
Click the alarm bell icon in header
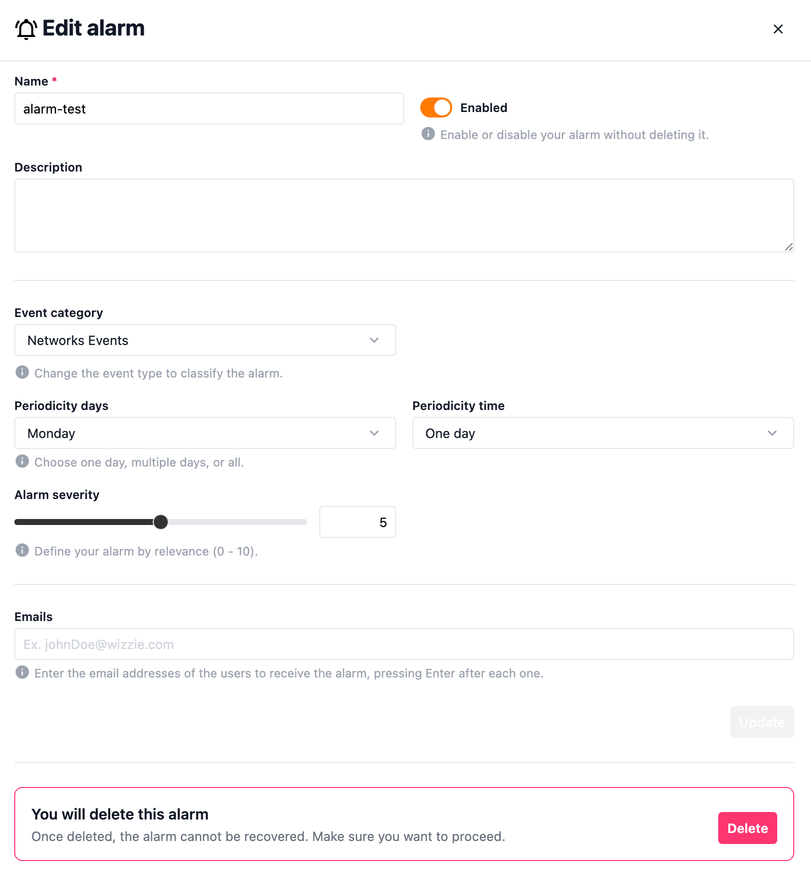click(26, 29)
